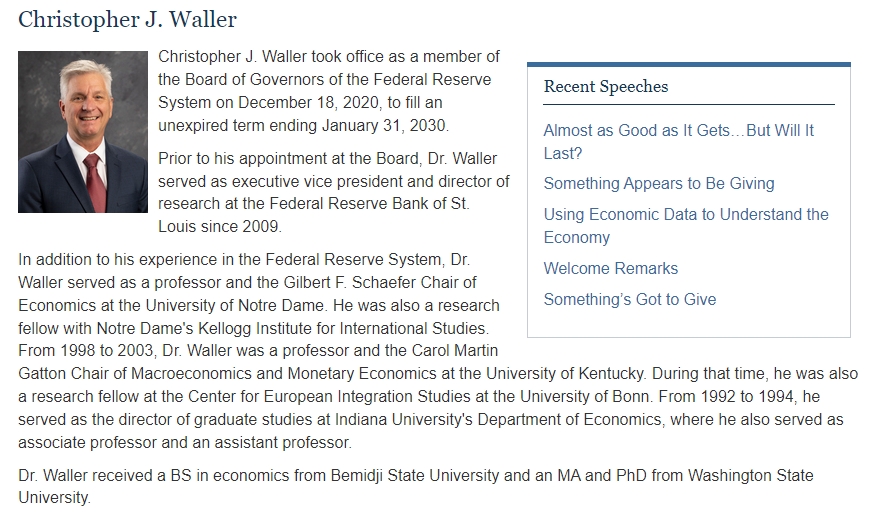
Task: Open the 'Something's Got to Give' speech
Action: [x=629, y=299]
